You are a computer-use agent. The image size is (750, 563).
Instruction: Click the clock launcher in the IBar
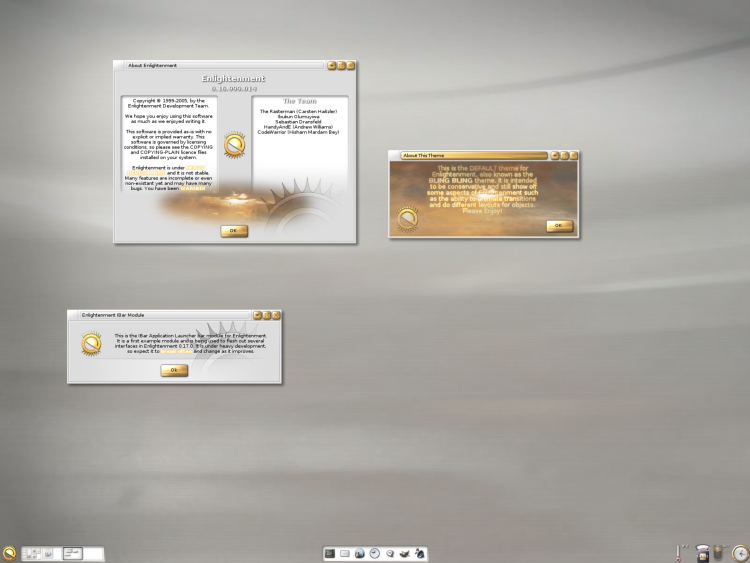pos(375,553)
